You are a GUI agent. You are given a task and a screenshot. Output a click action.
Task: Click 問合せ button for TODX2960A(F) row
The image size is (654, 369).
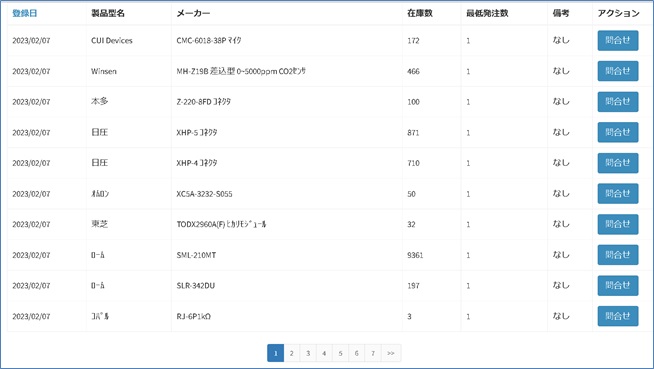point(618,224)
